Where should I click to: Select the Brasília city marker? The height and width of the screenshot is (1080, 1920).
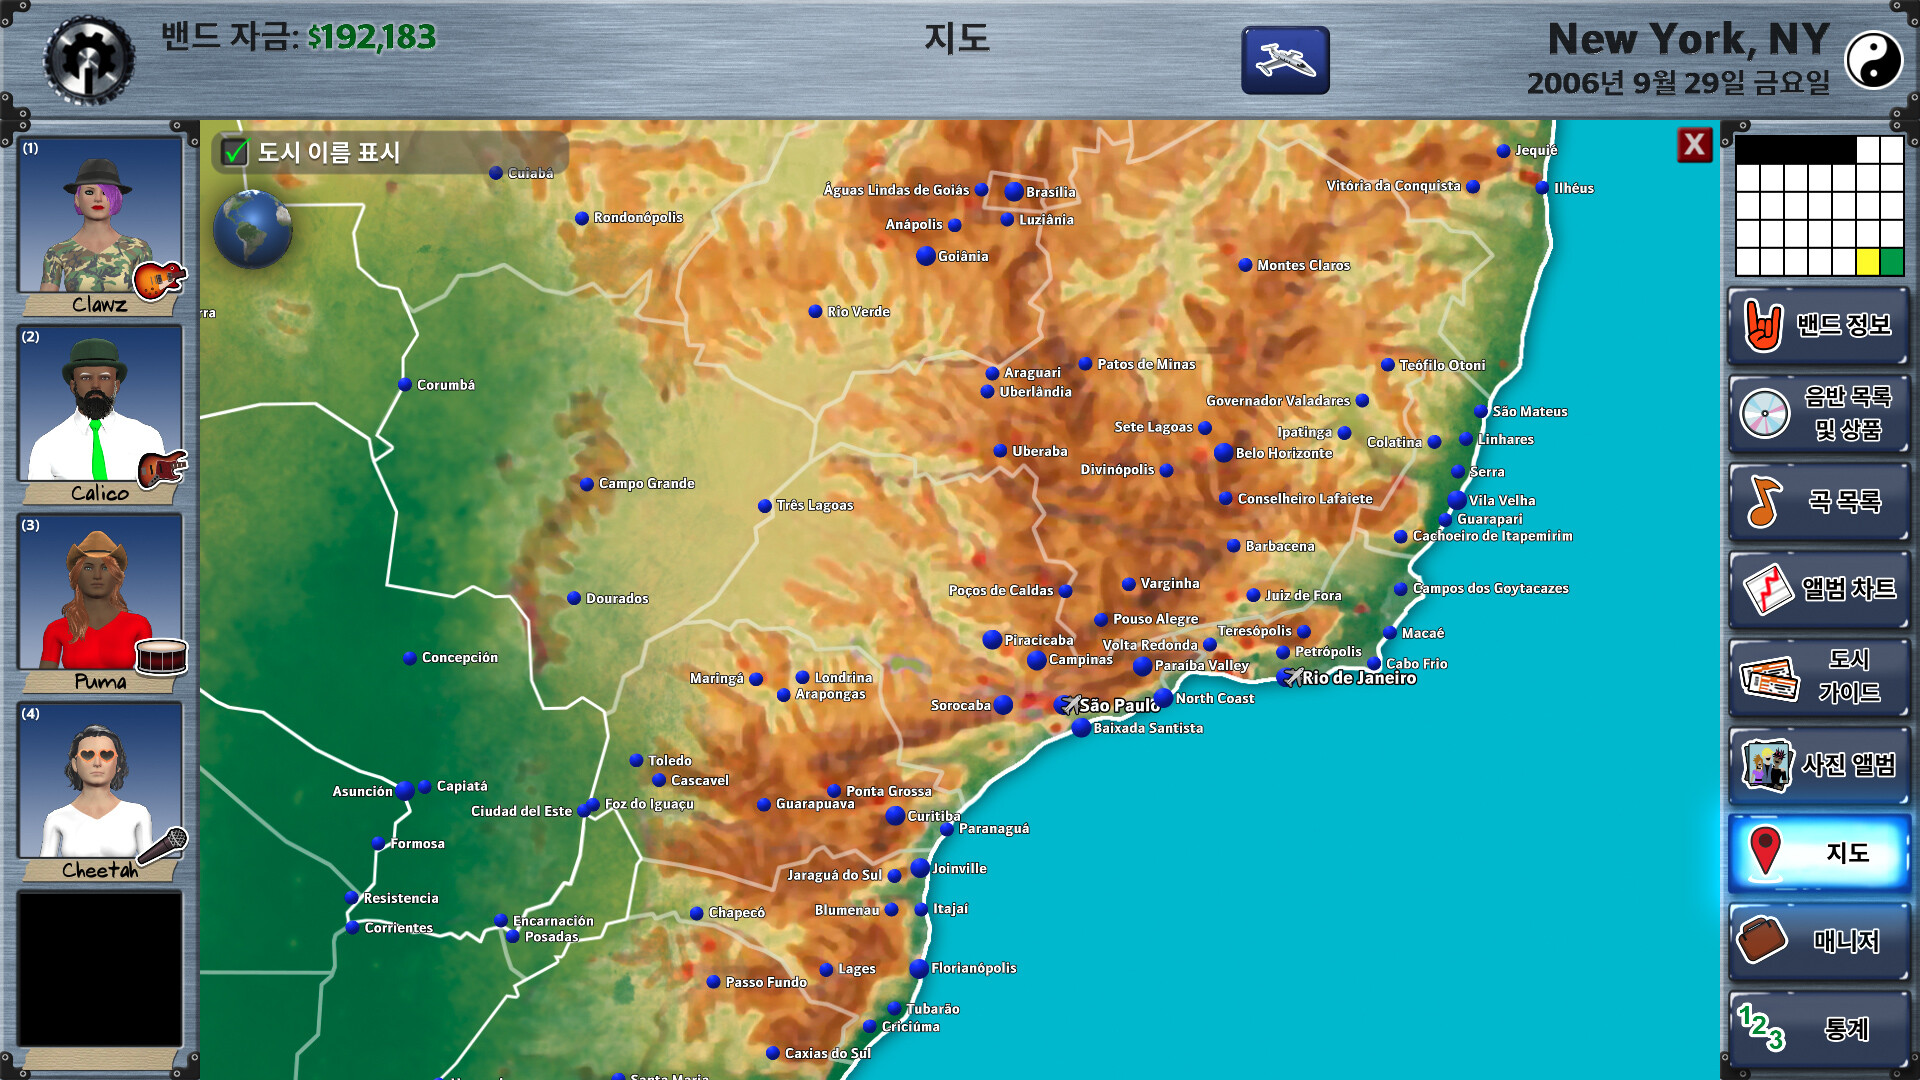[1014, 191]
